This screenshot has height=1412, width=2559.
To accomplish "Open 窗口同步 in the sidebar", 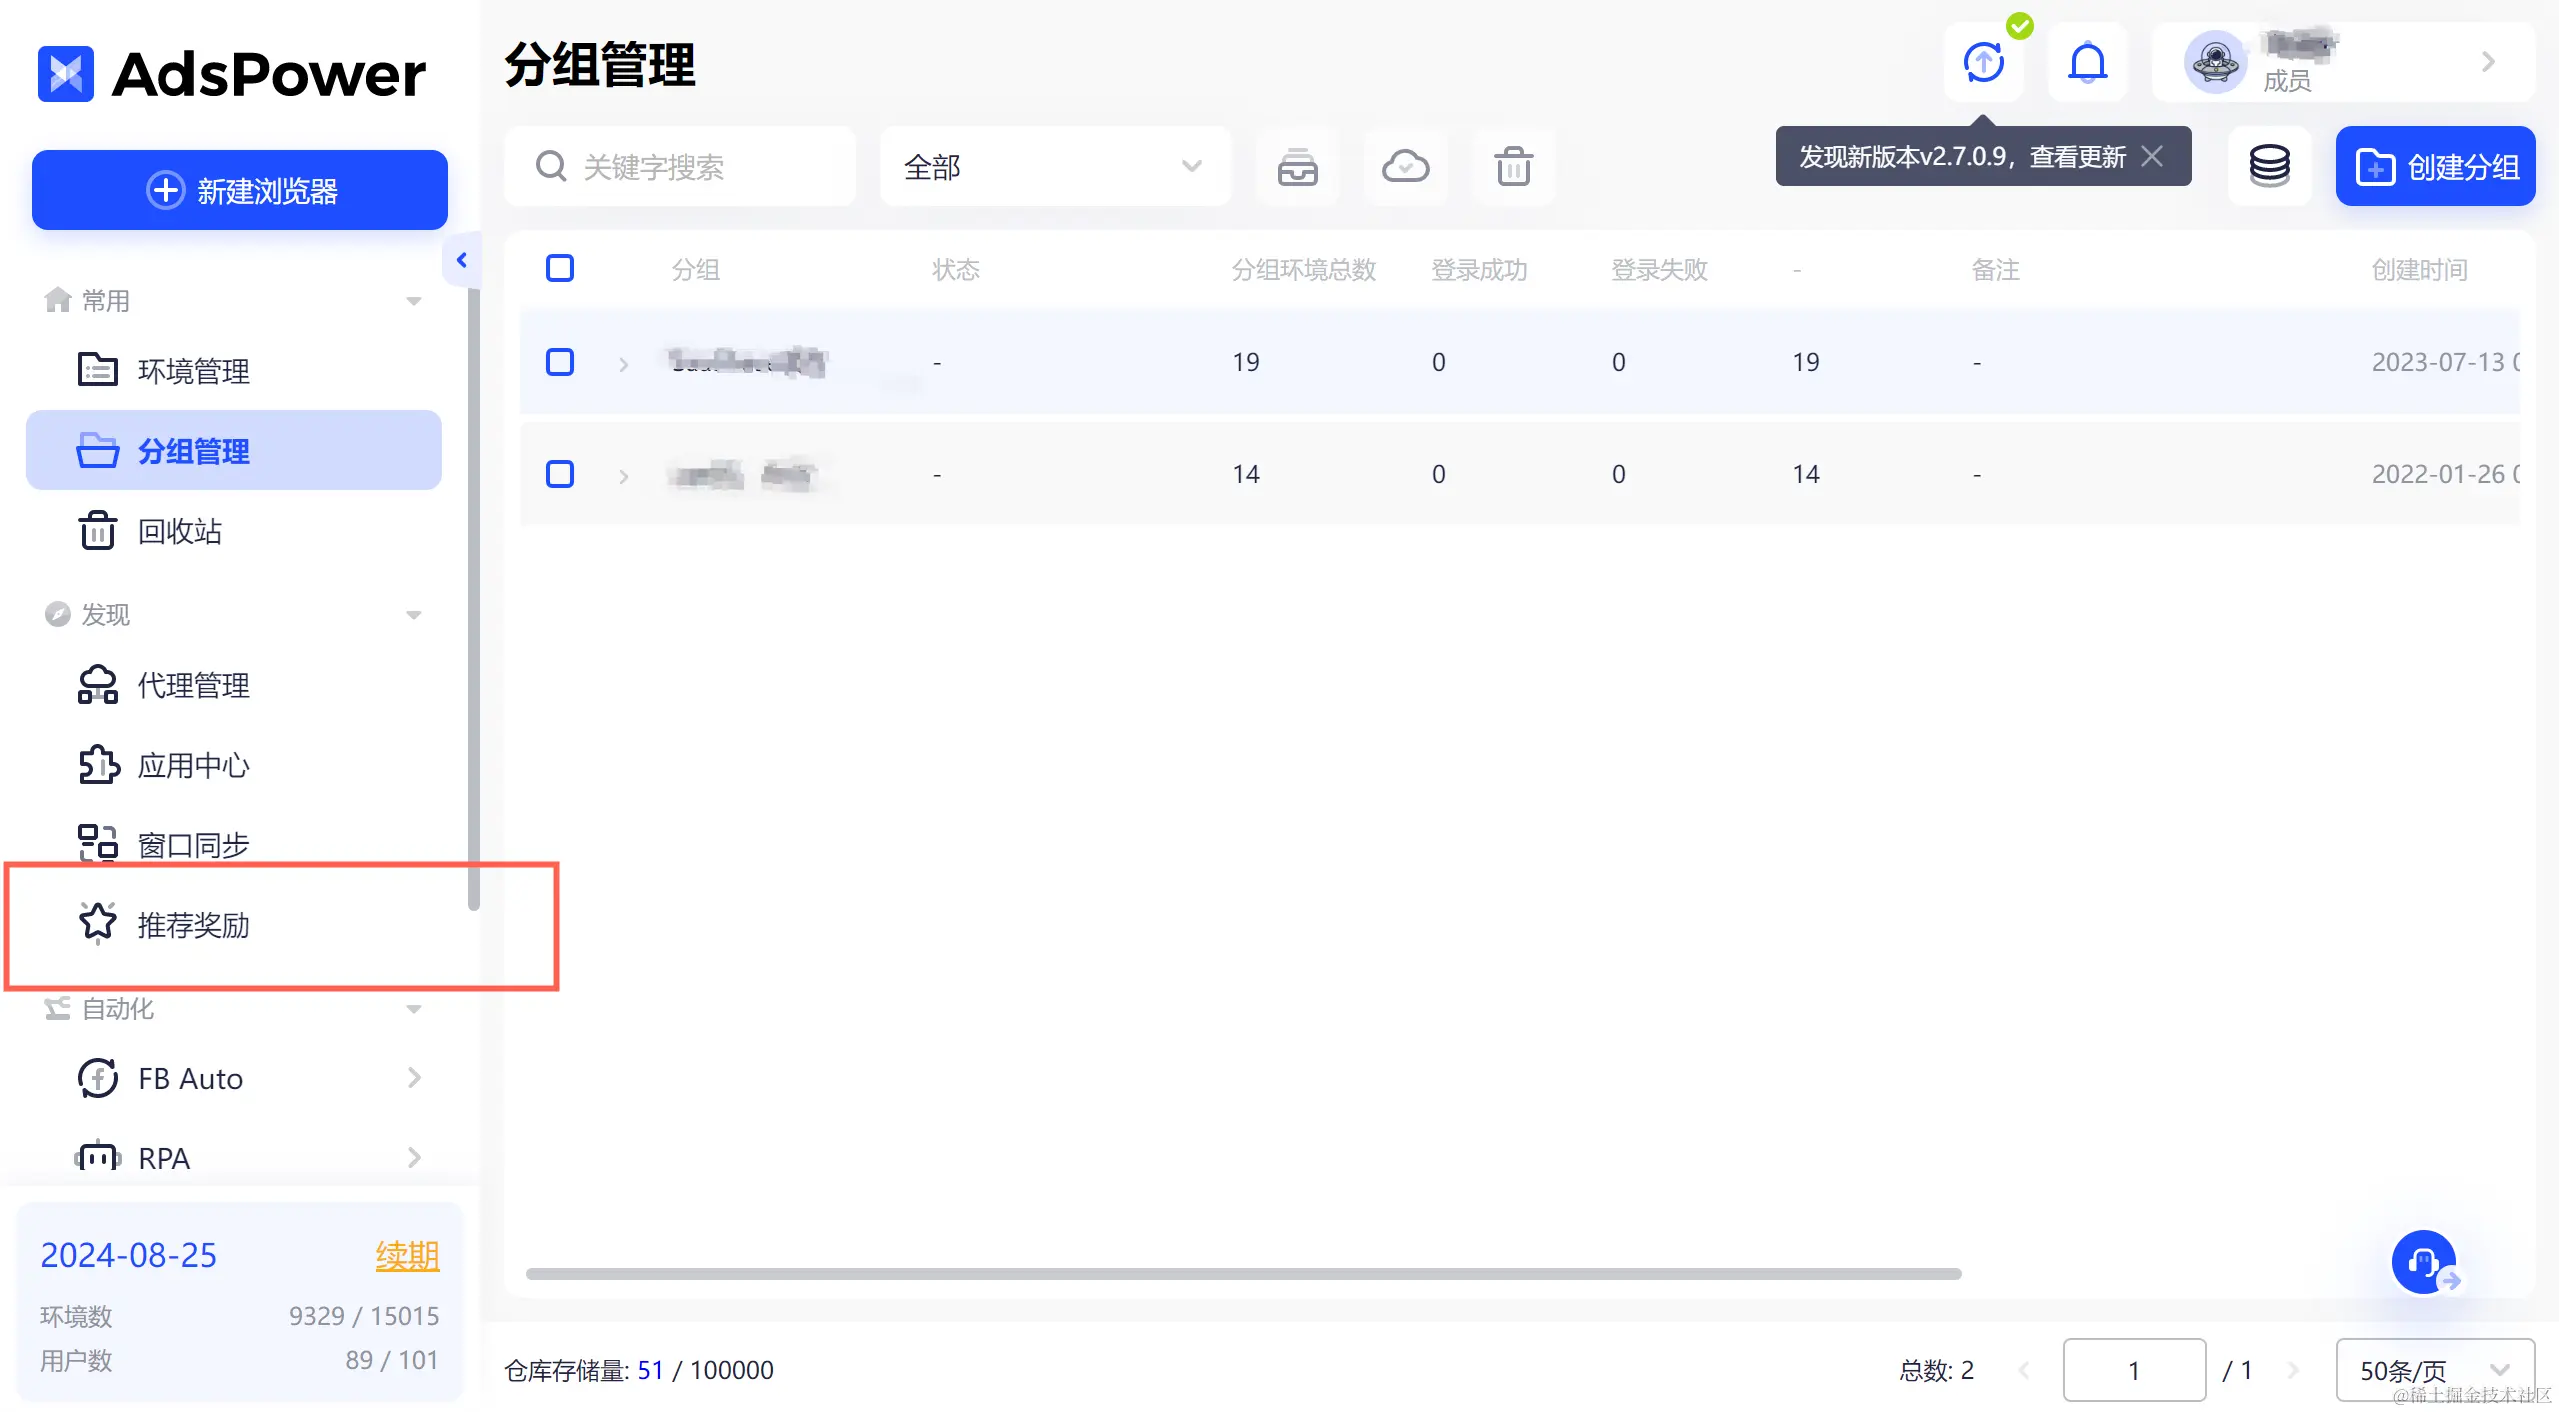I will coord(193,843).
